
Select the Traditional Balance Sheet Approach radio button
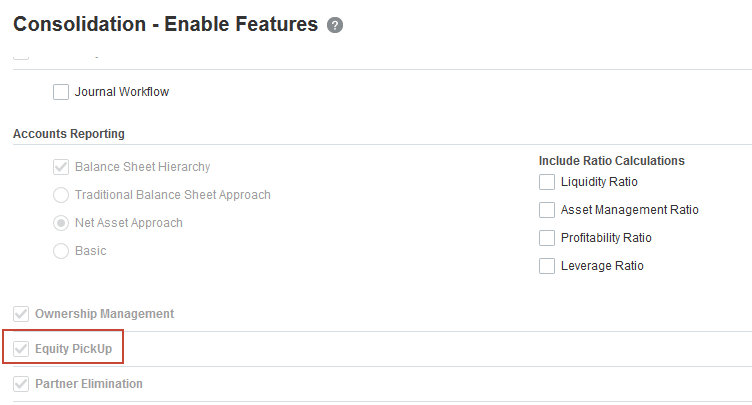(x=61, y=195)
